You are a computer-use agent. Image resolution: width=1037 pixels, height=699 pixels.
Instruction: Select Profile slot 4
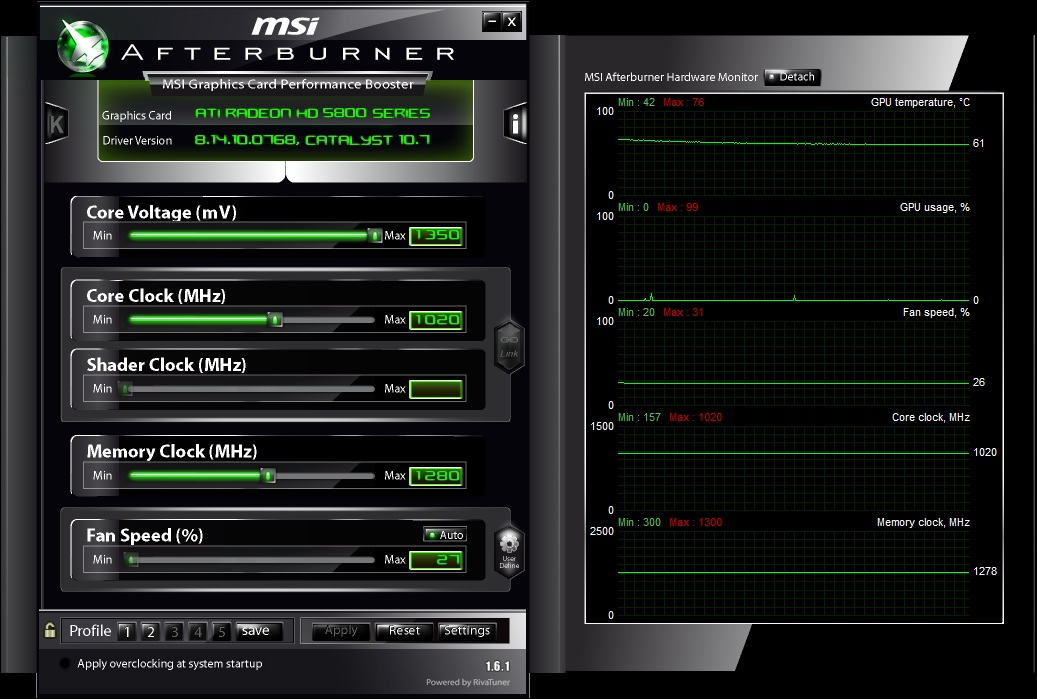[x=198, y=632]
